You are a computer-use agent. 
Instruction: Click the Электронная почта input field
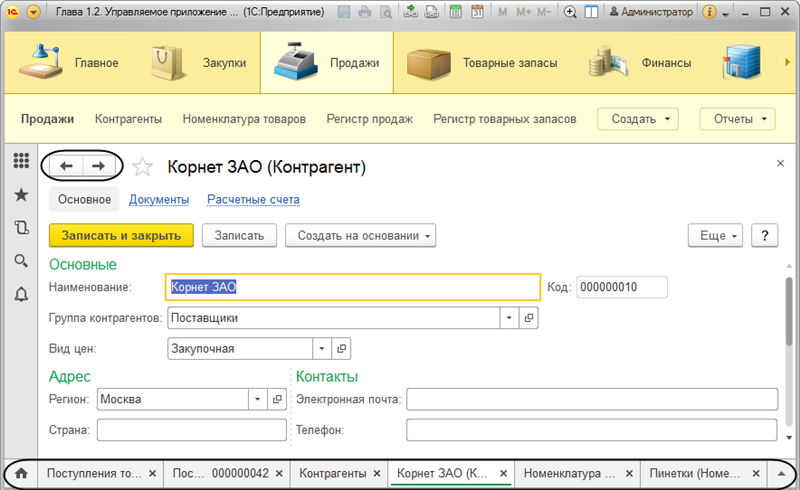(x=592, y=399)
